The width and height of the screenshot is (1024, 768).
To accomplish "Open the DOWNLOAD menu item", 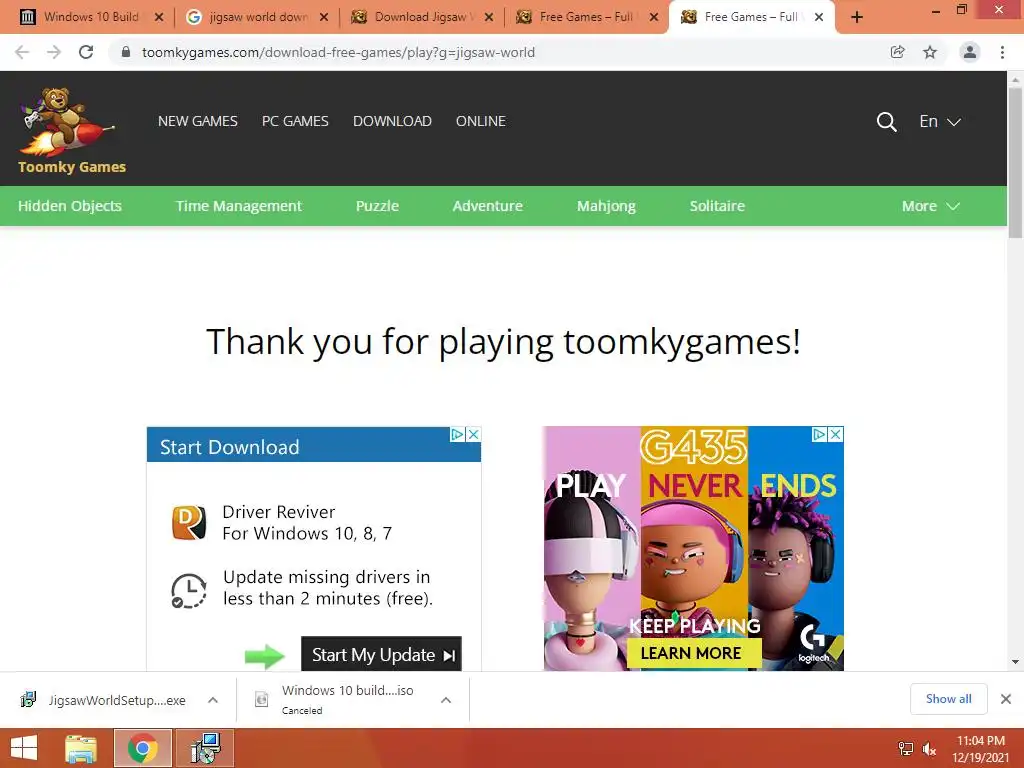I will 392,121.
